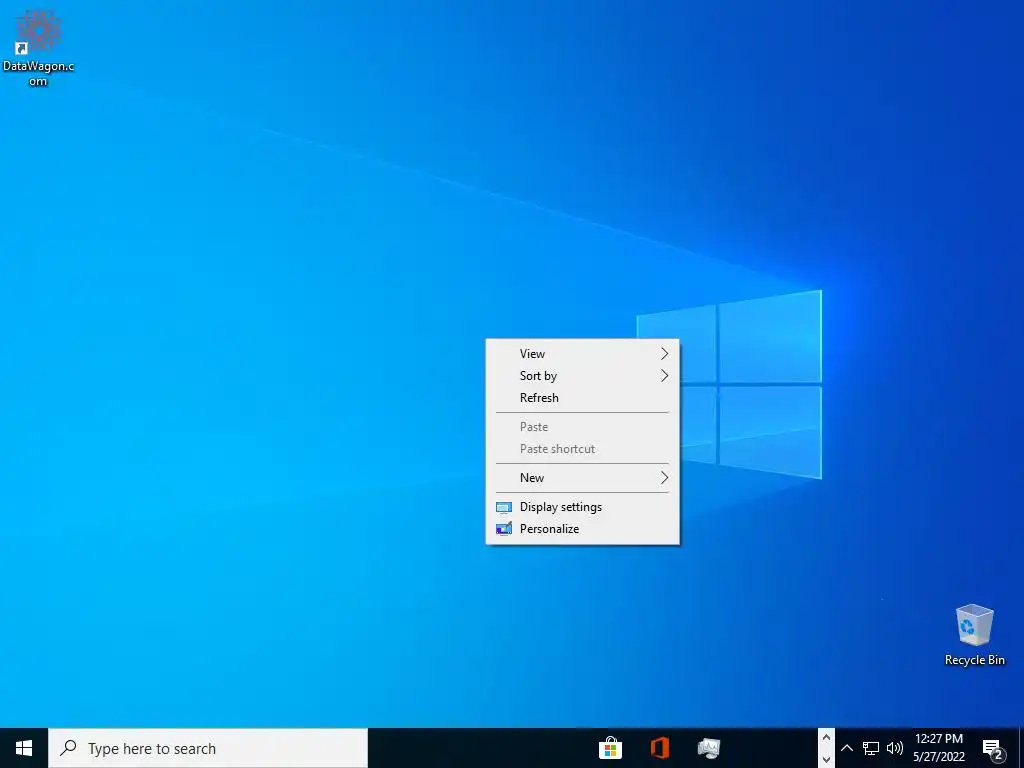Open the Action Center notifications icon
The image size is (1024, 768).
993,749
